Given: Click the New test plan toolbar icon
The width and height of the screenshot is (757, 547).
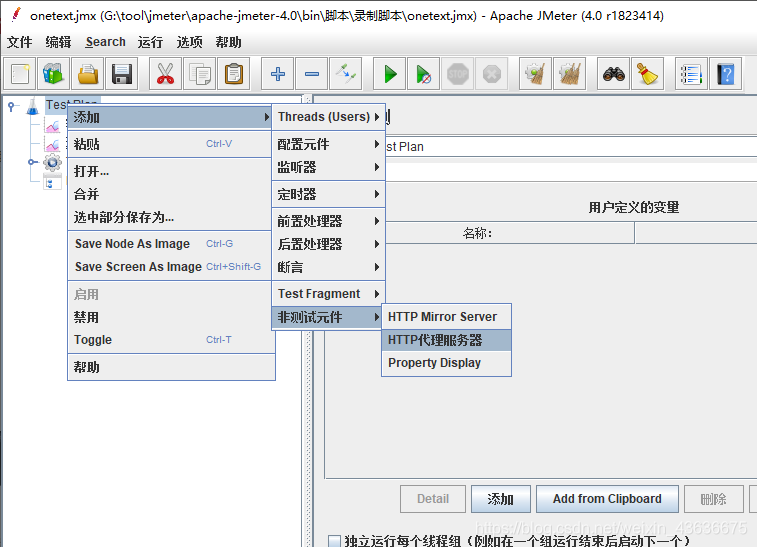Looking at the screenshot, I should (x=20, y=74).
